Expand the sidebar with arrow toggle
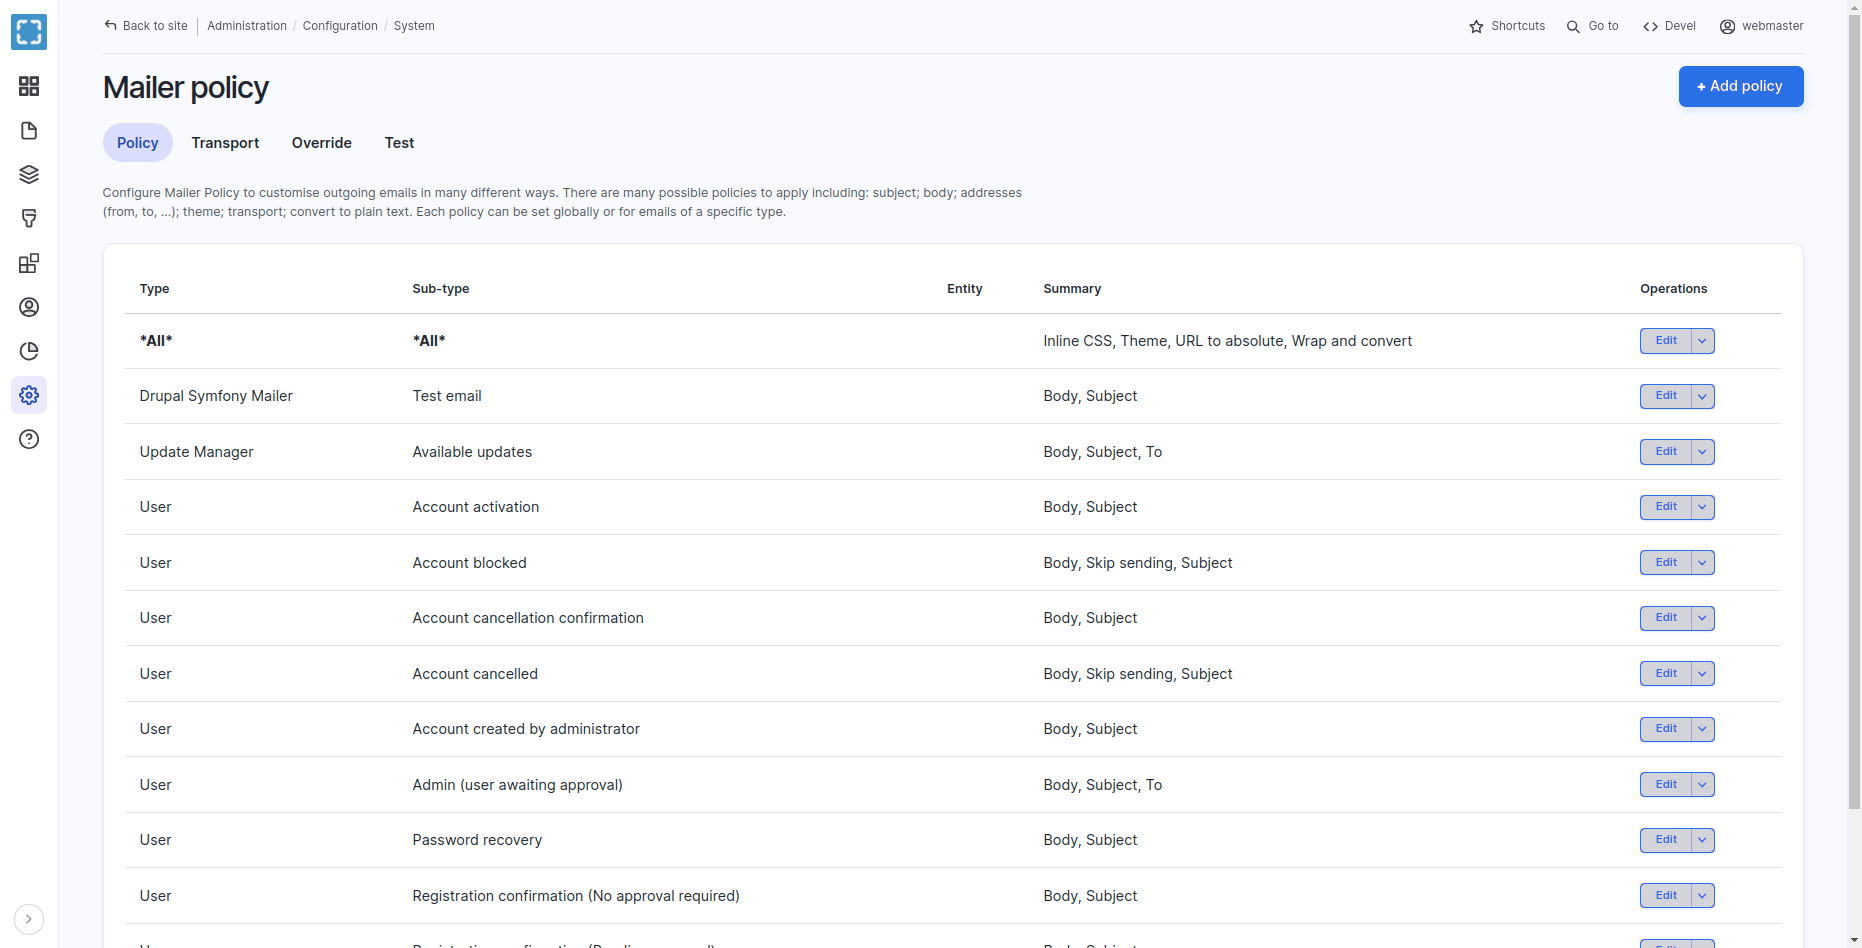1862x948 pixels. (29, 919)
